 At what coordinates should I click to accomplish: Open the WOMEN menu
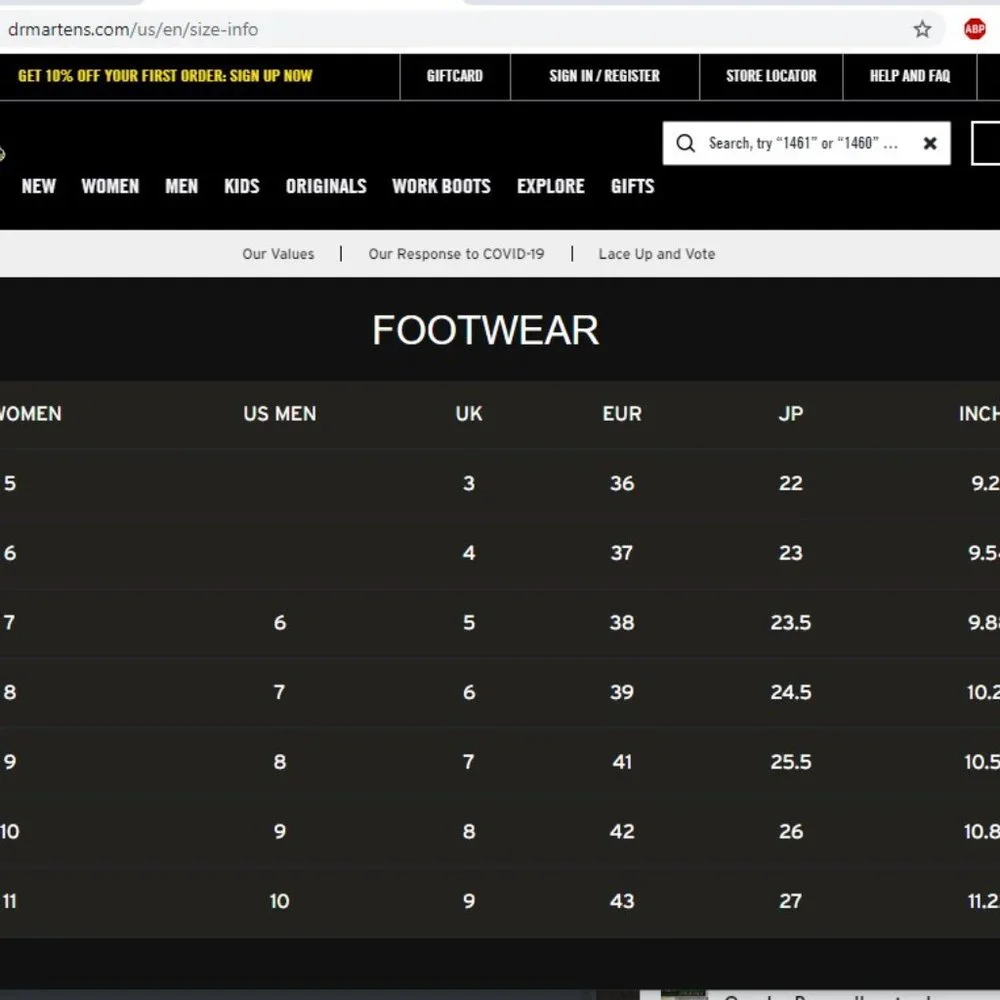point(110,186)
